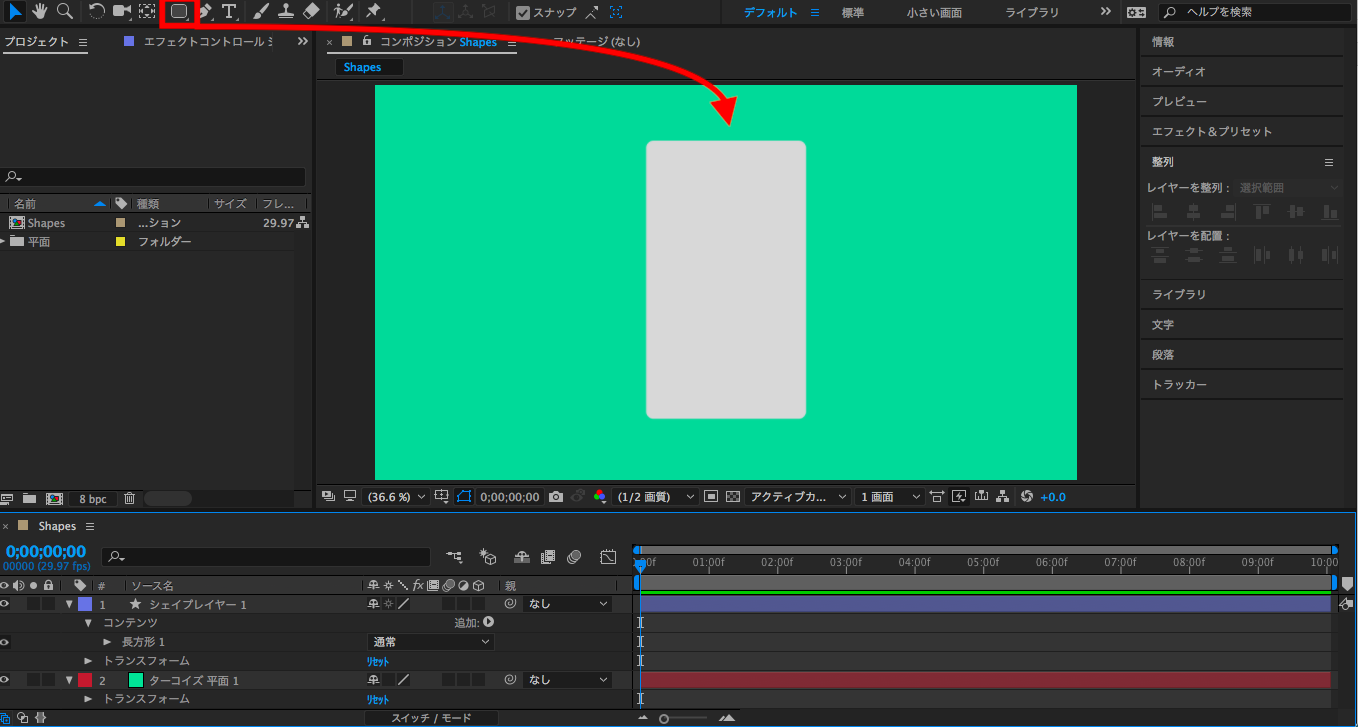This screenshot has width=1358, height=727.
Task: Select the Hand tool
Action: point(40,11)
